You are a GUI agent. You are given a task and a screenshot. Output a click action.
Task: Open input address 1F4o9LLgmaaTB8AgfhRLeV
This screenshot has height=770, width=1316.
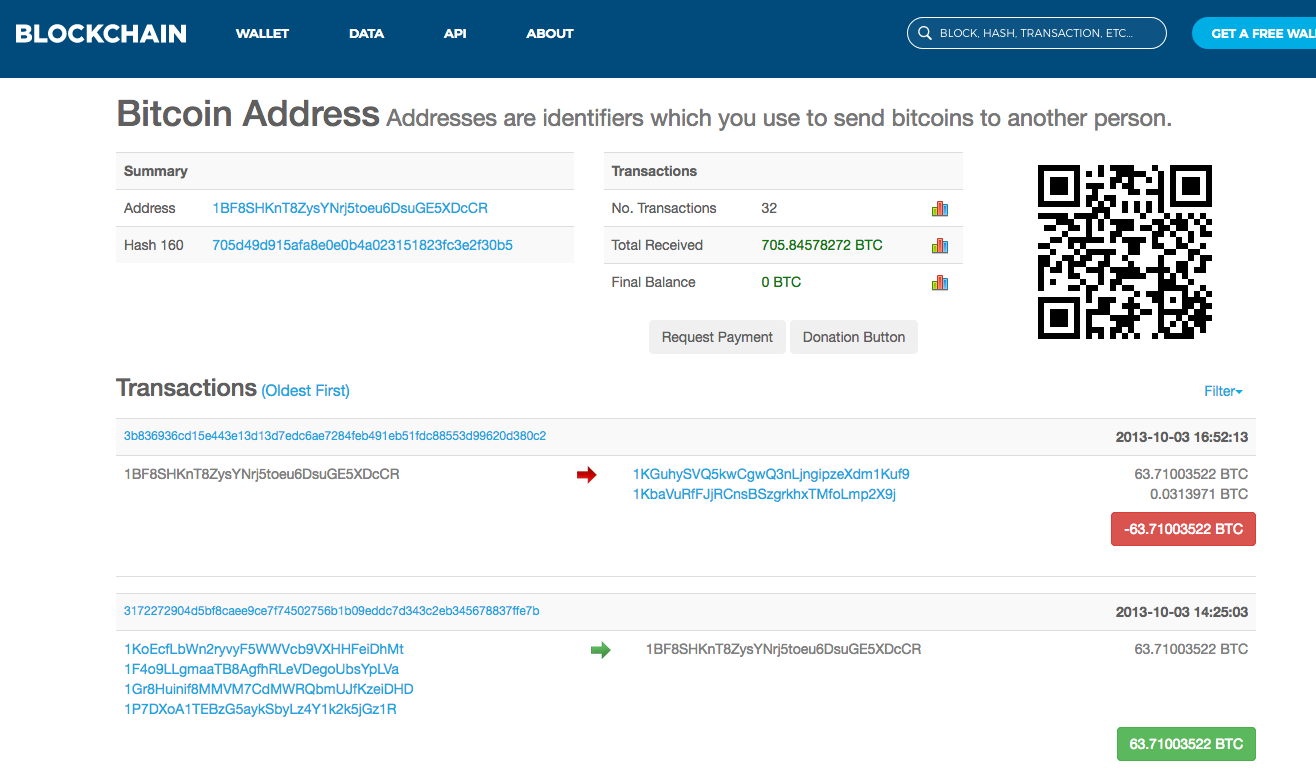pos(262,669)
